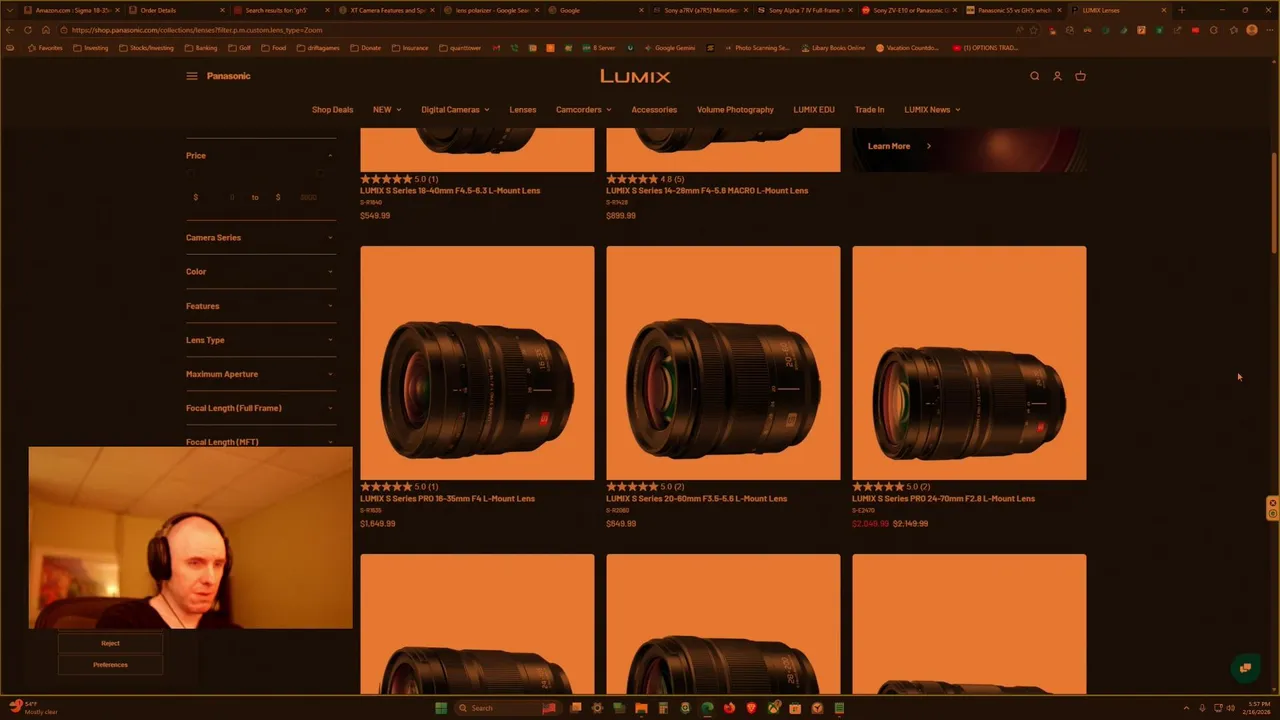Reload the page with the refresh icon

pyautogui.click(x=28, y=30)
